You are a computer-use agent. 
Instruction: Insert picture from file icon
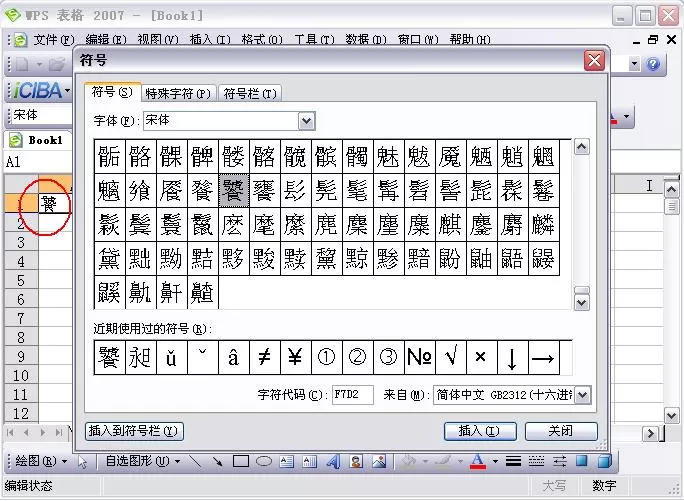(379, 461)
